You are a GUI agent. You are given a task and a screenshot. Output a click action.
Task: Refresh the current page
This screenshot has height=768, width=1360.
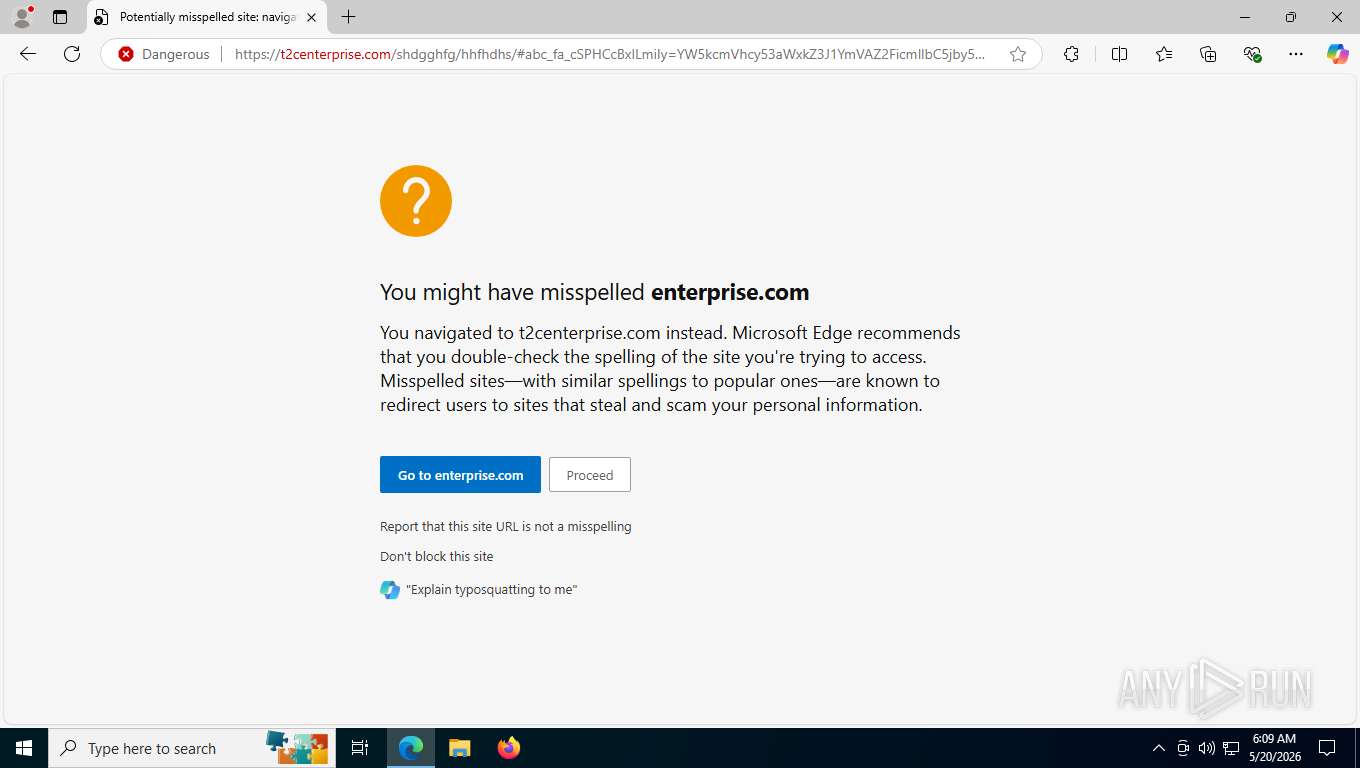72,54
